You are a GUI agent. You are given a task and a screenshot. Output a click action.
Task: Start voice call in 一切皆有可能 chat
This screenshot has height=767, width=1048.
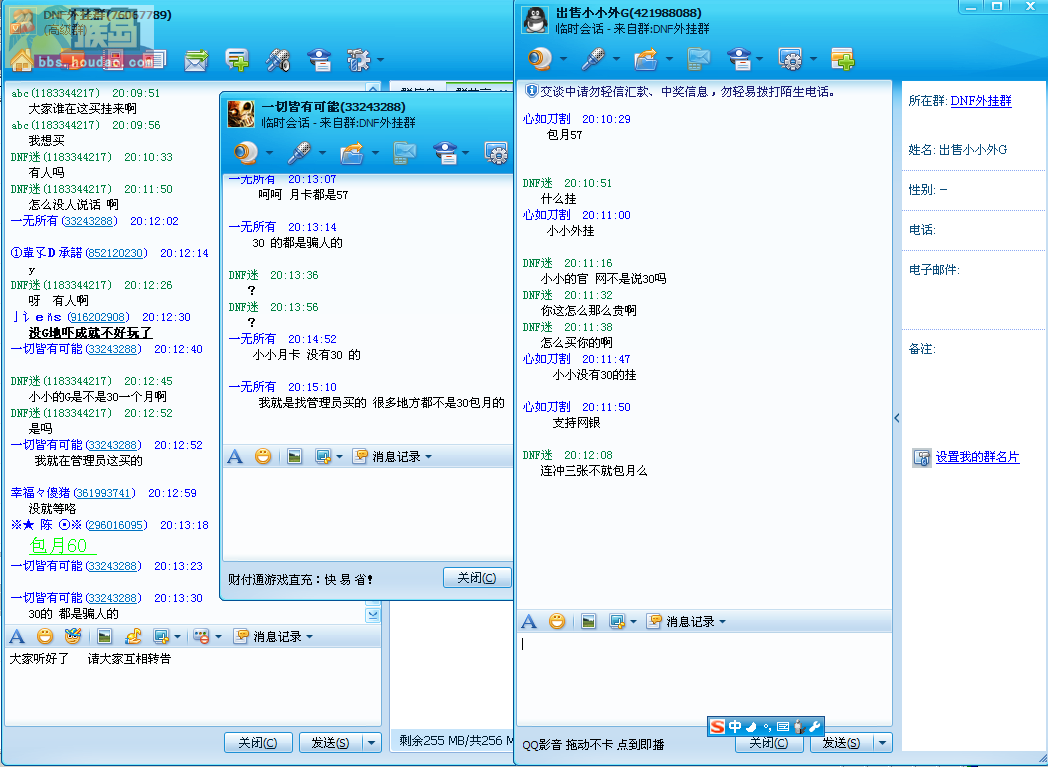[299, 153]
